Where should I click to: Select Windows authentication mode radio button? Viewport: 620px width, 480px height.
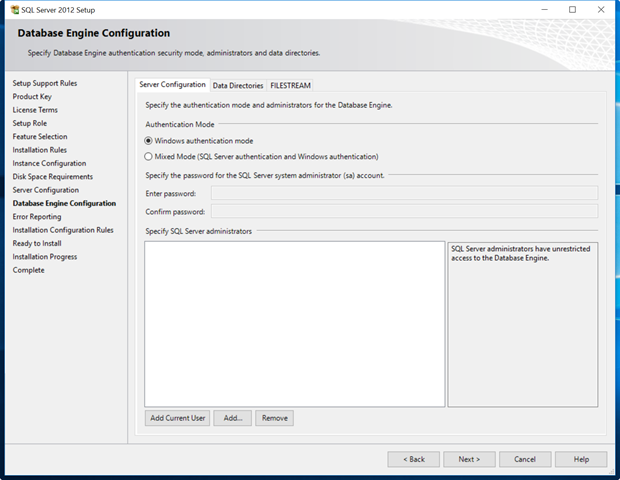[x=149, y=141]
